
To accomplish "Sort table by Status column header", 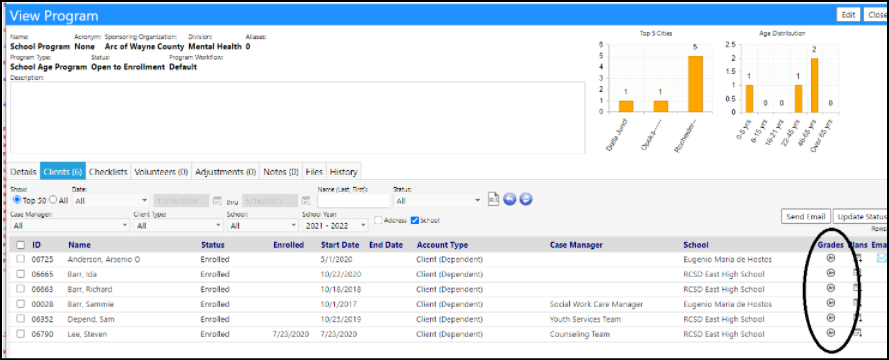I will (213, 245).
